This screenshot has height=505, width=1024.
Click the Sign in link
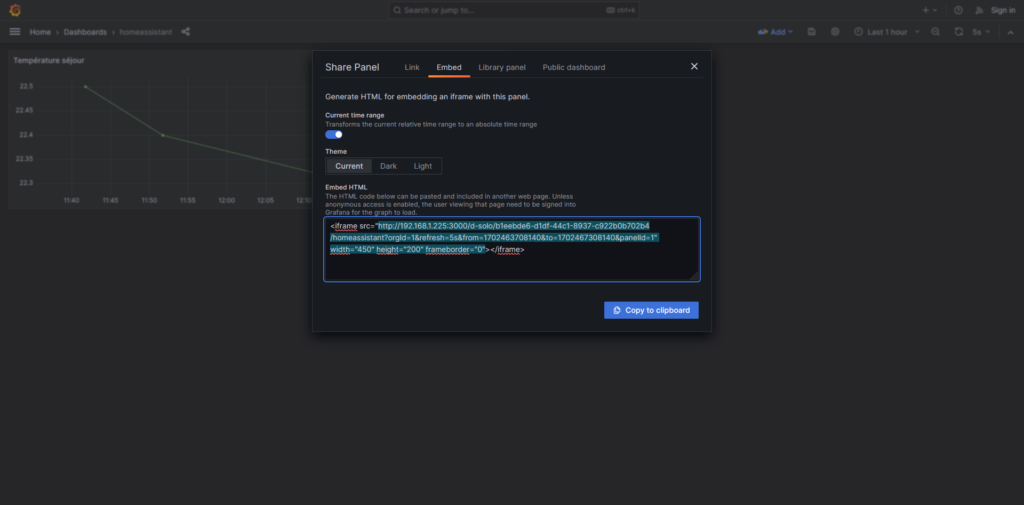coord(1003,10)
